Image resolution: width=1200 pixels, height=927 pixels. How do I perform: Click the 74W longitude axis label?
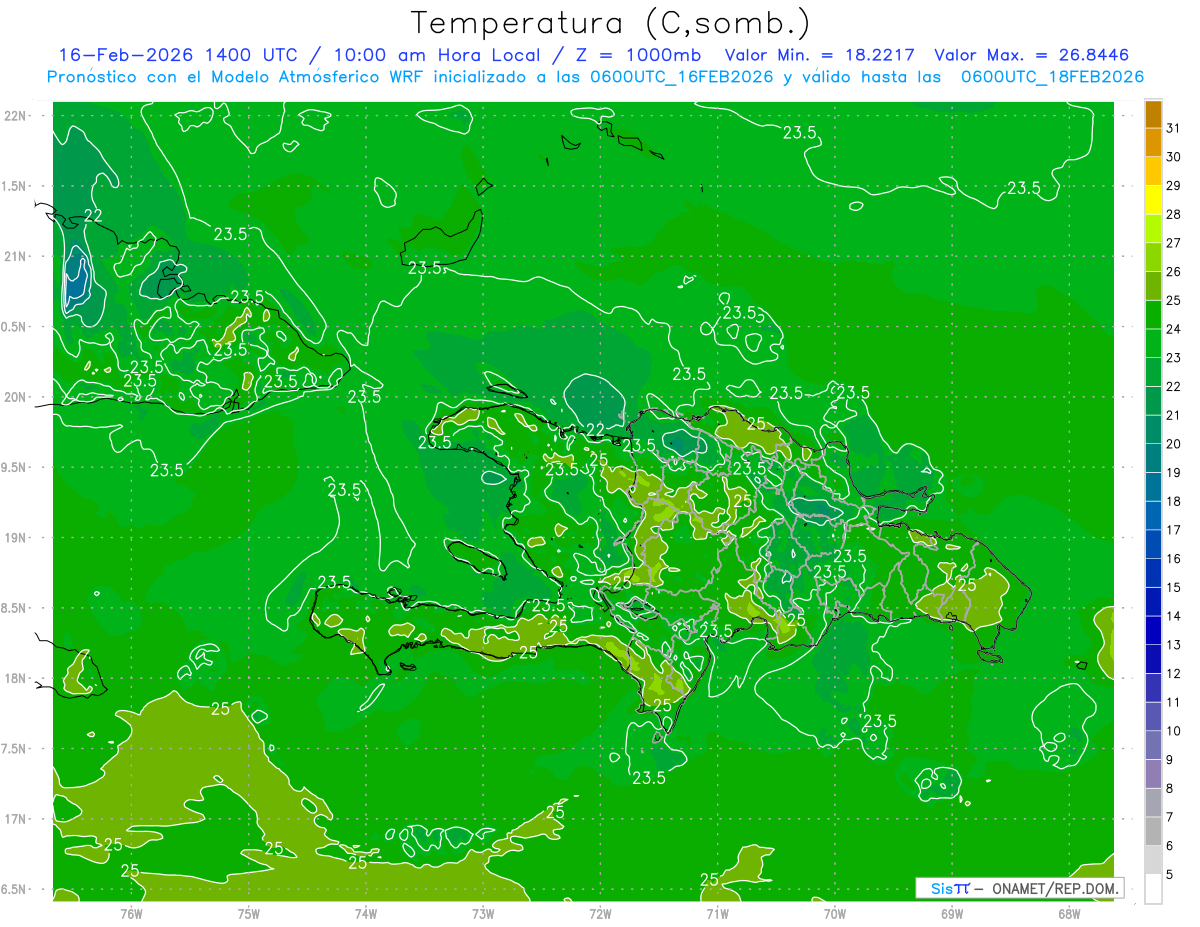click(x=366, y=912)
